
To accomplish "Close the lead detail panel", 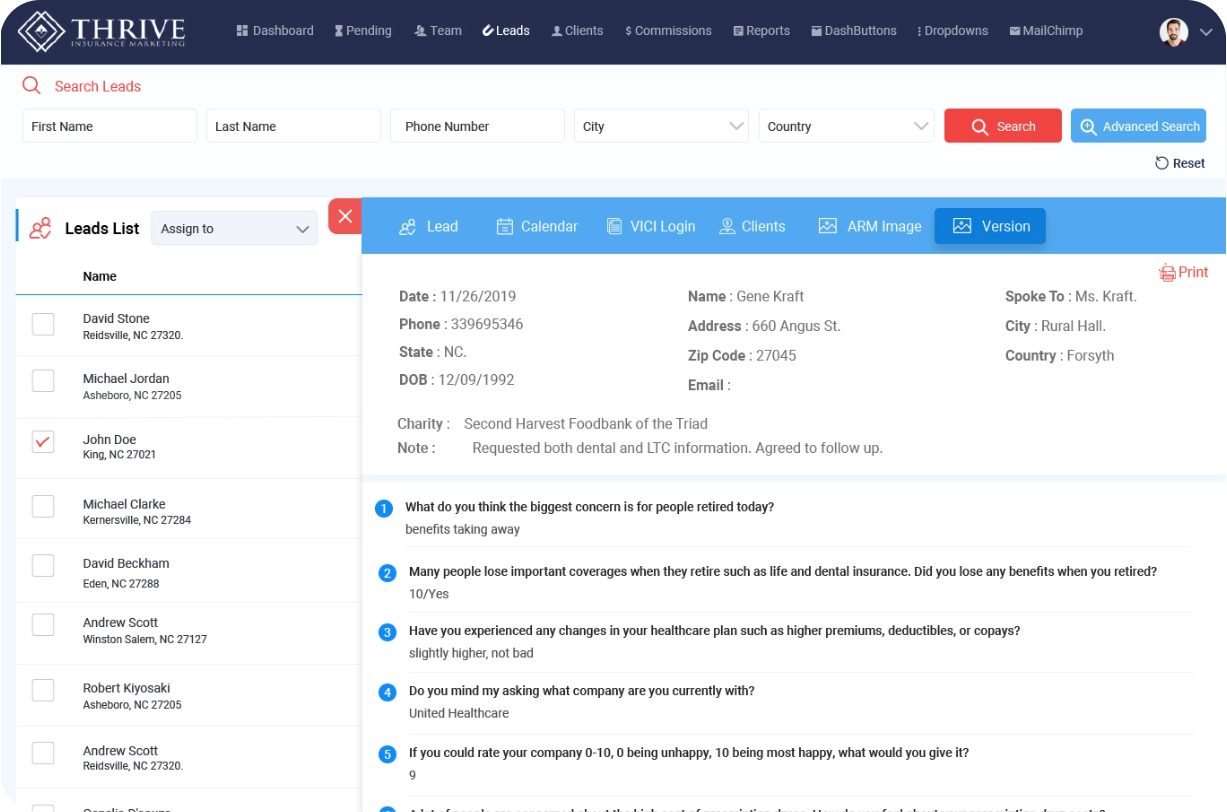I will click(x=345, y=216).
